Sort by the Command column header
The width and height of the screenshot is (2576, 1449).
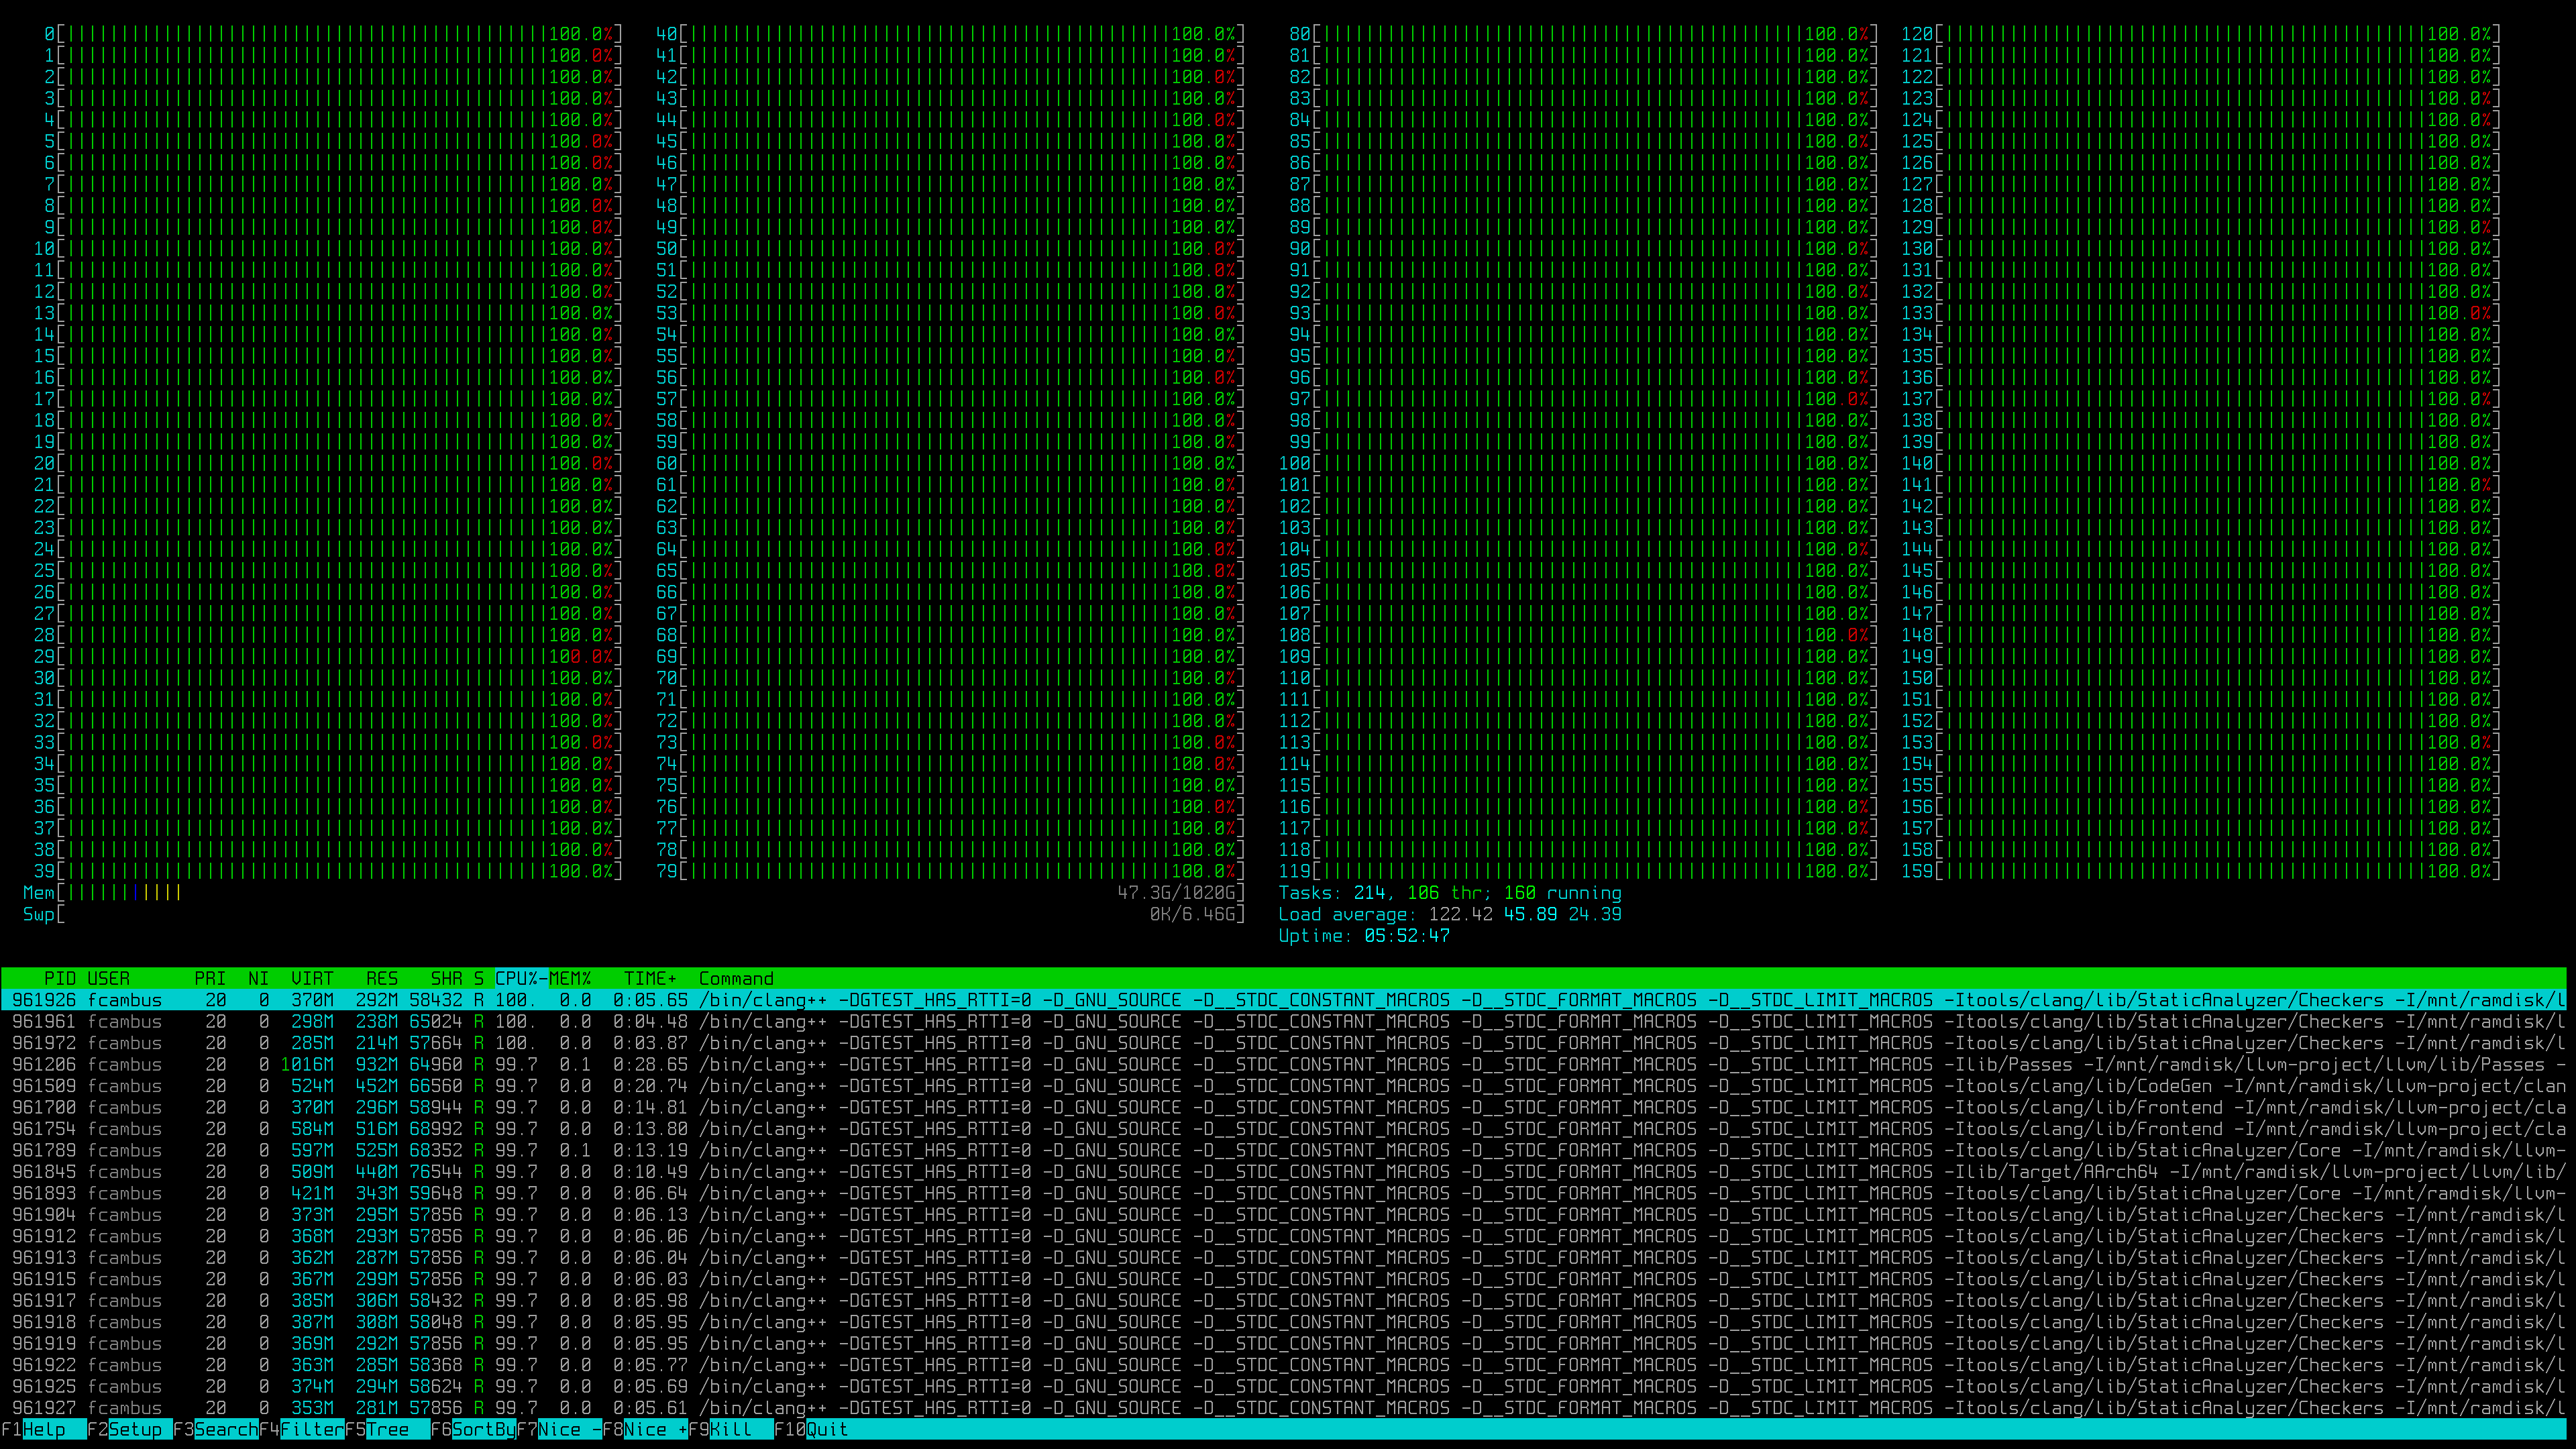click(x=736, y=978)
